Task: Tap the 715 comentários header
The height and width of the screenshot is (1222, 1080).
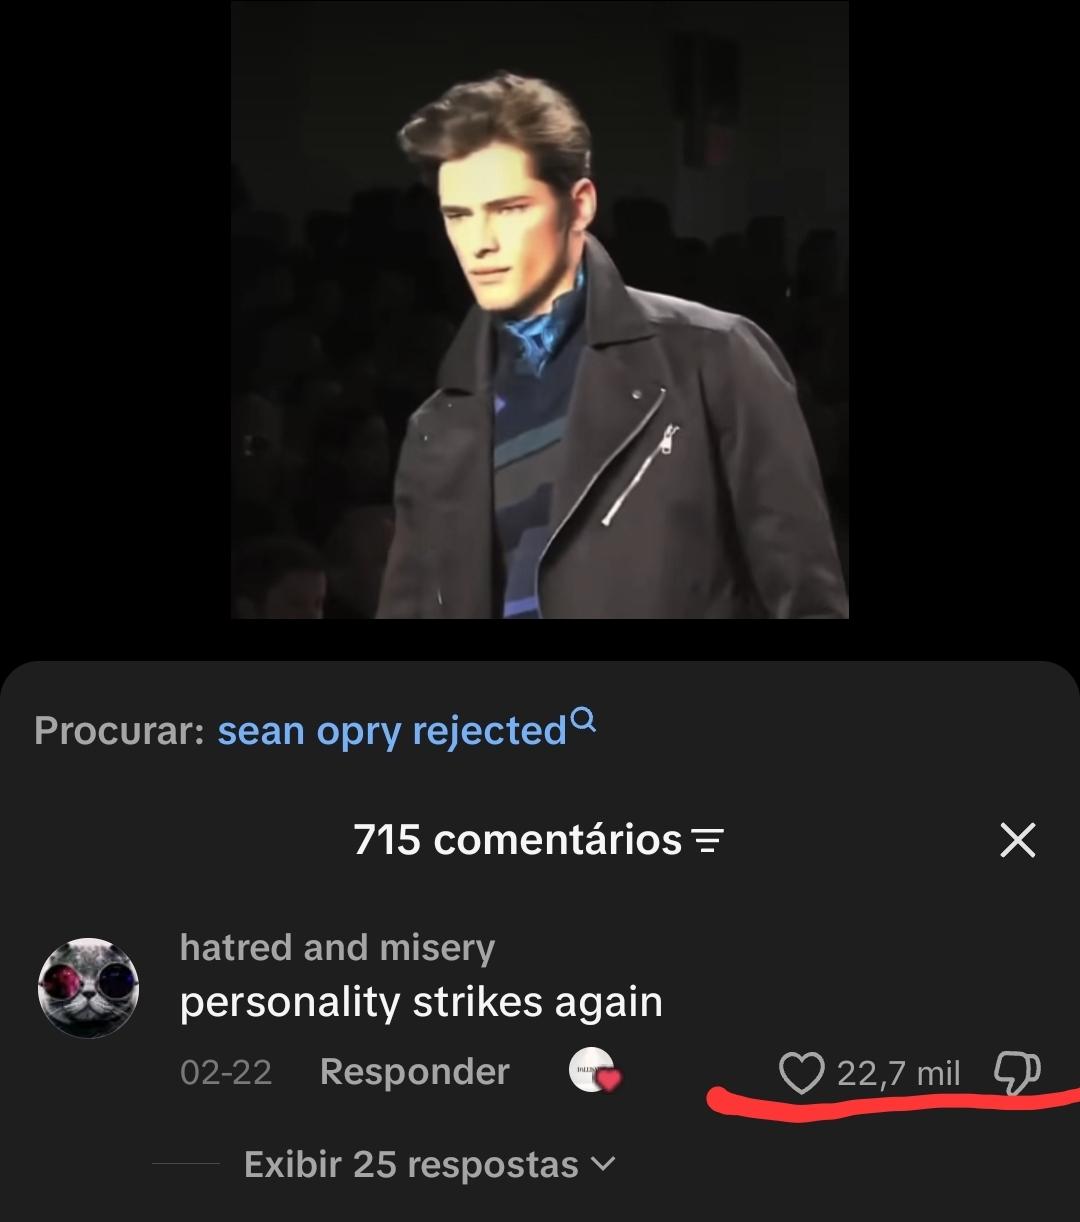Action: 517,840
